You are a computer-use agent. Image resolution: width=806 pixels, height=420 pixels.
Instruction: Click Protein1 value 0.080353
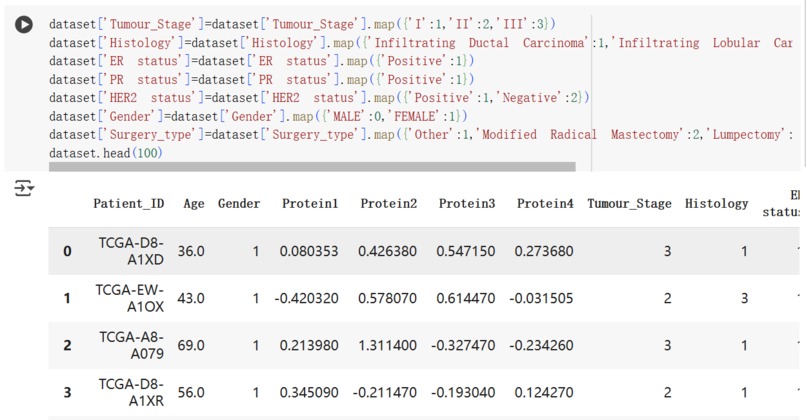click(309, 251)
